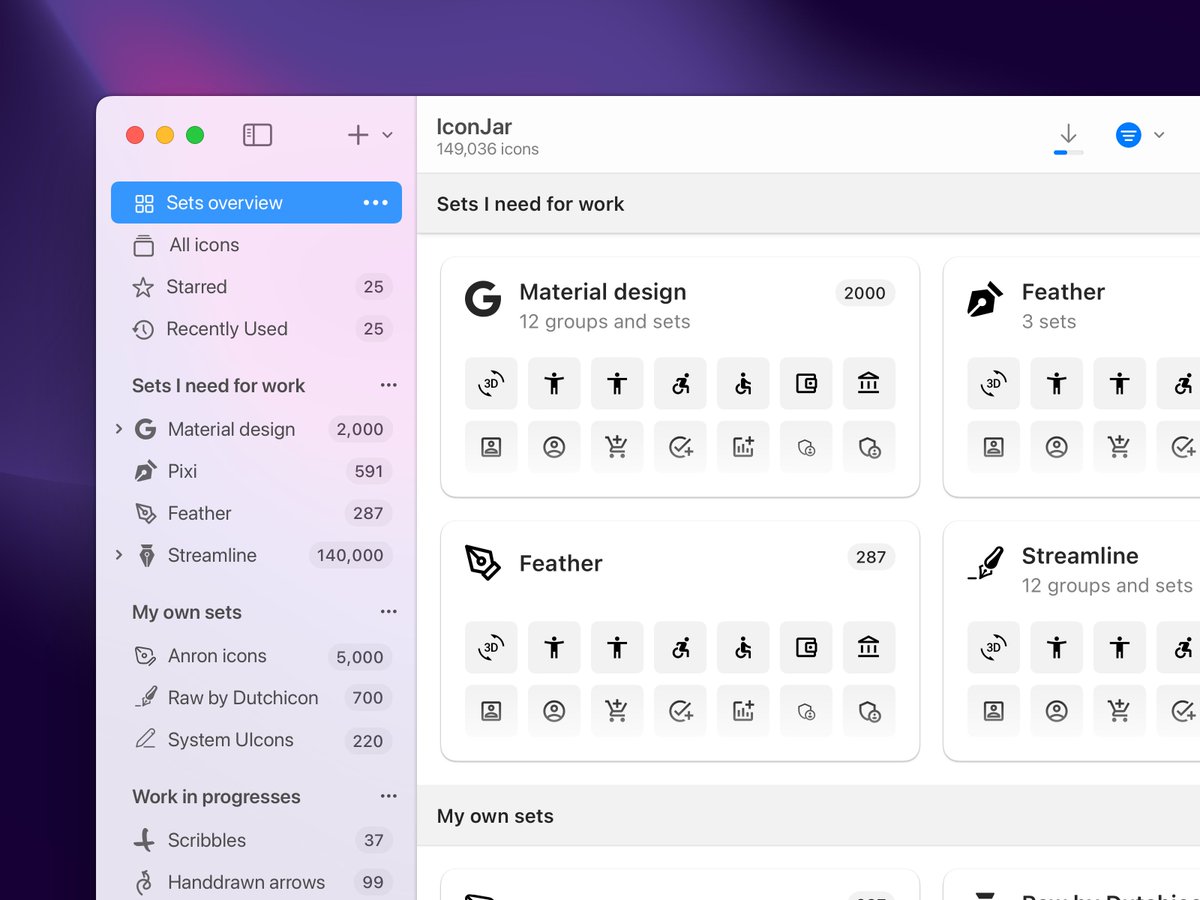Click the blue filter icon
Screen dimensions: 1200x900
1128,135
